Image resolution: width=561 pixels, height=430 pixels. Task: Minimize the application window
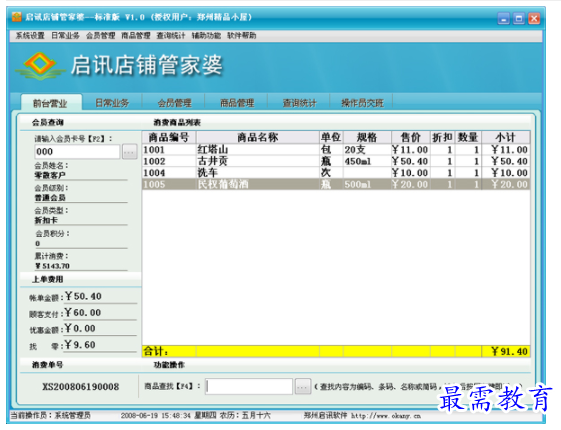[x=503, y=18]
